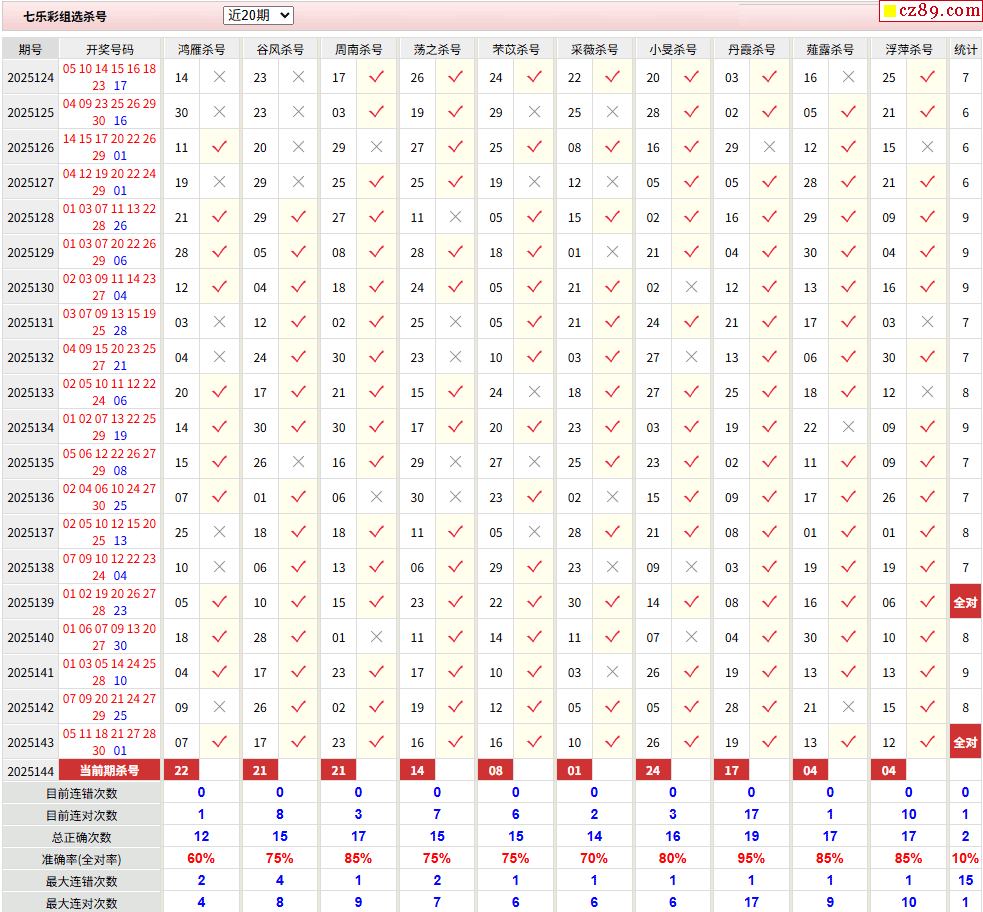Click the 95% accuracy value for 丹霞杀号
Screen dimensions: 983x912
coord(751,859)
